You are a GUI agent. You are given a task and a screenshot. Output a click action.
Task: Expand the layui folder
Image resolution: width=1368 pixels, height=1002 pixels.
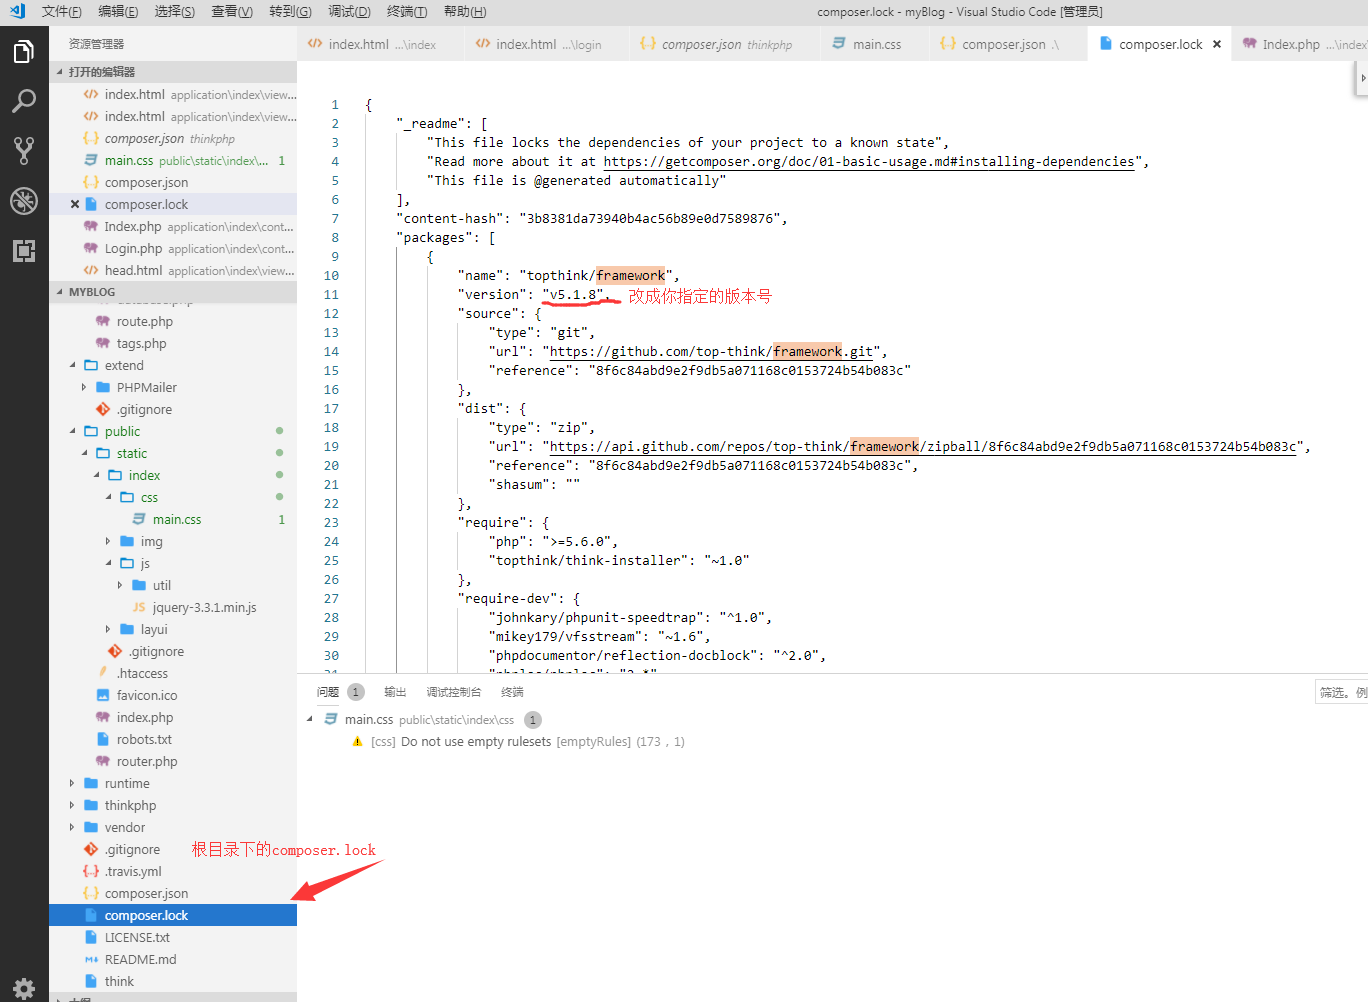pos(109,629)
